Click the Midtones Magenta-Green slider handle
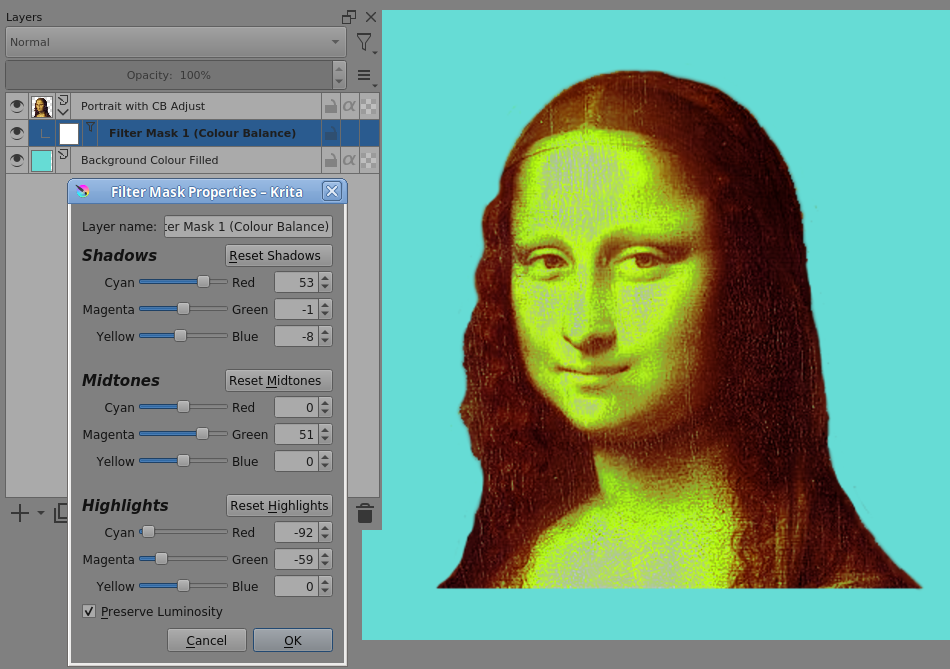This screenshot has width=950, height=669. 202,434
